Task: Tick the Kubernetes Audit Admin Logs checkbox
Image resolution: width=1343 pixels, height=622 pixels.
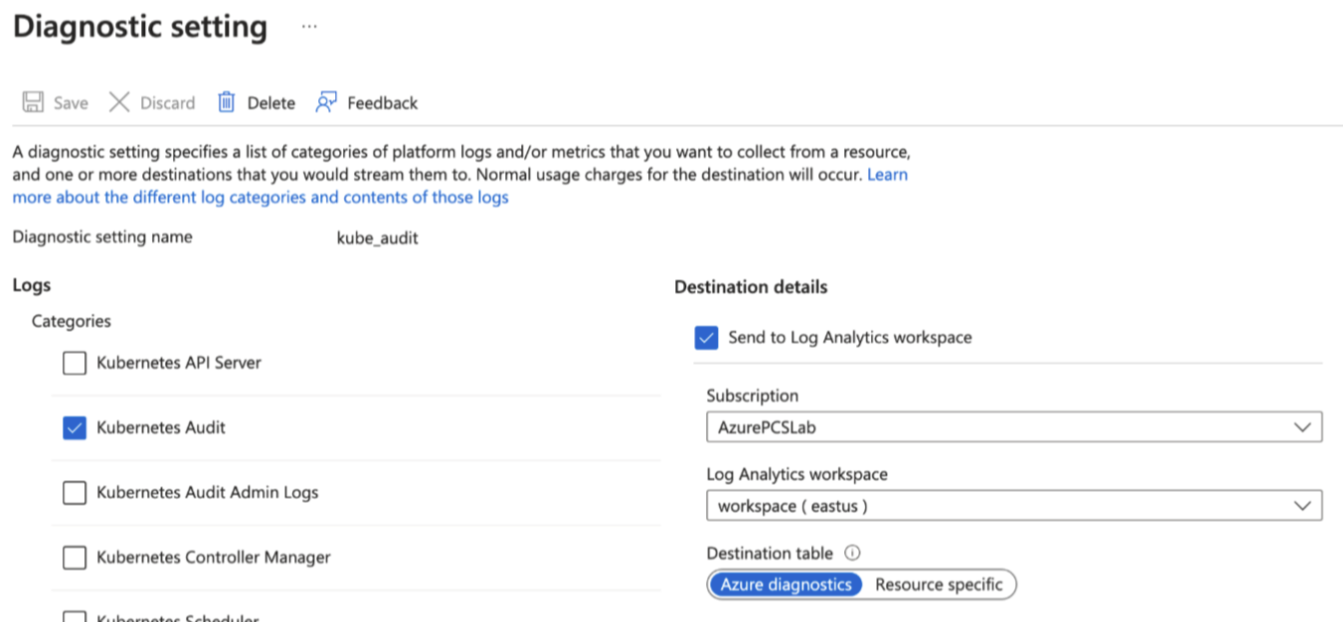Action: [x=75, y=493]
